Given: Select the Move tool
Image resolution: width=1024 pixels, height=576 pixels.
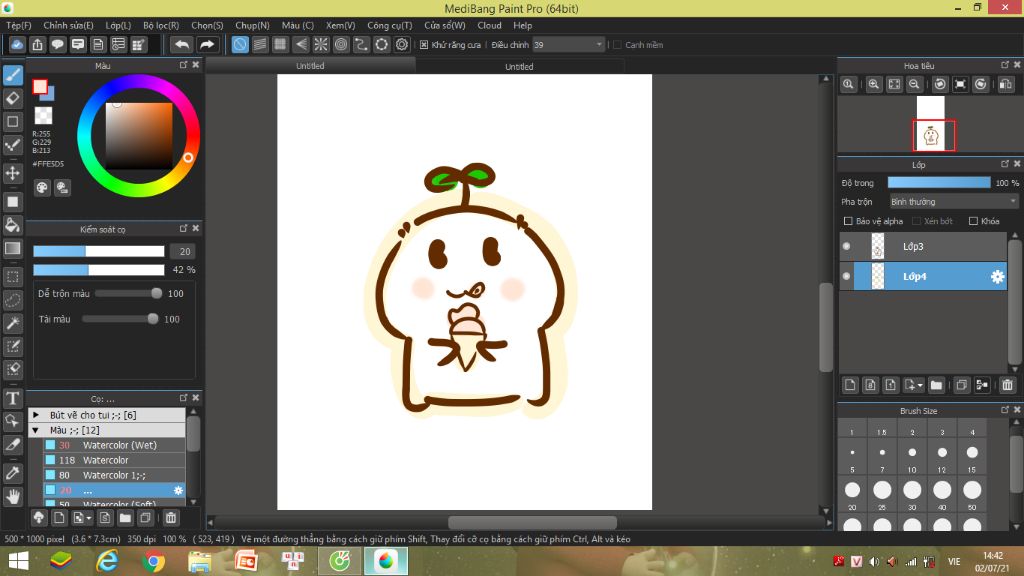Looking at the screenshot, I should 13,173.
